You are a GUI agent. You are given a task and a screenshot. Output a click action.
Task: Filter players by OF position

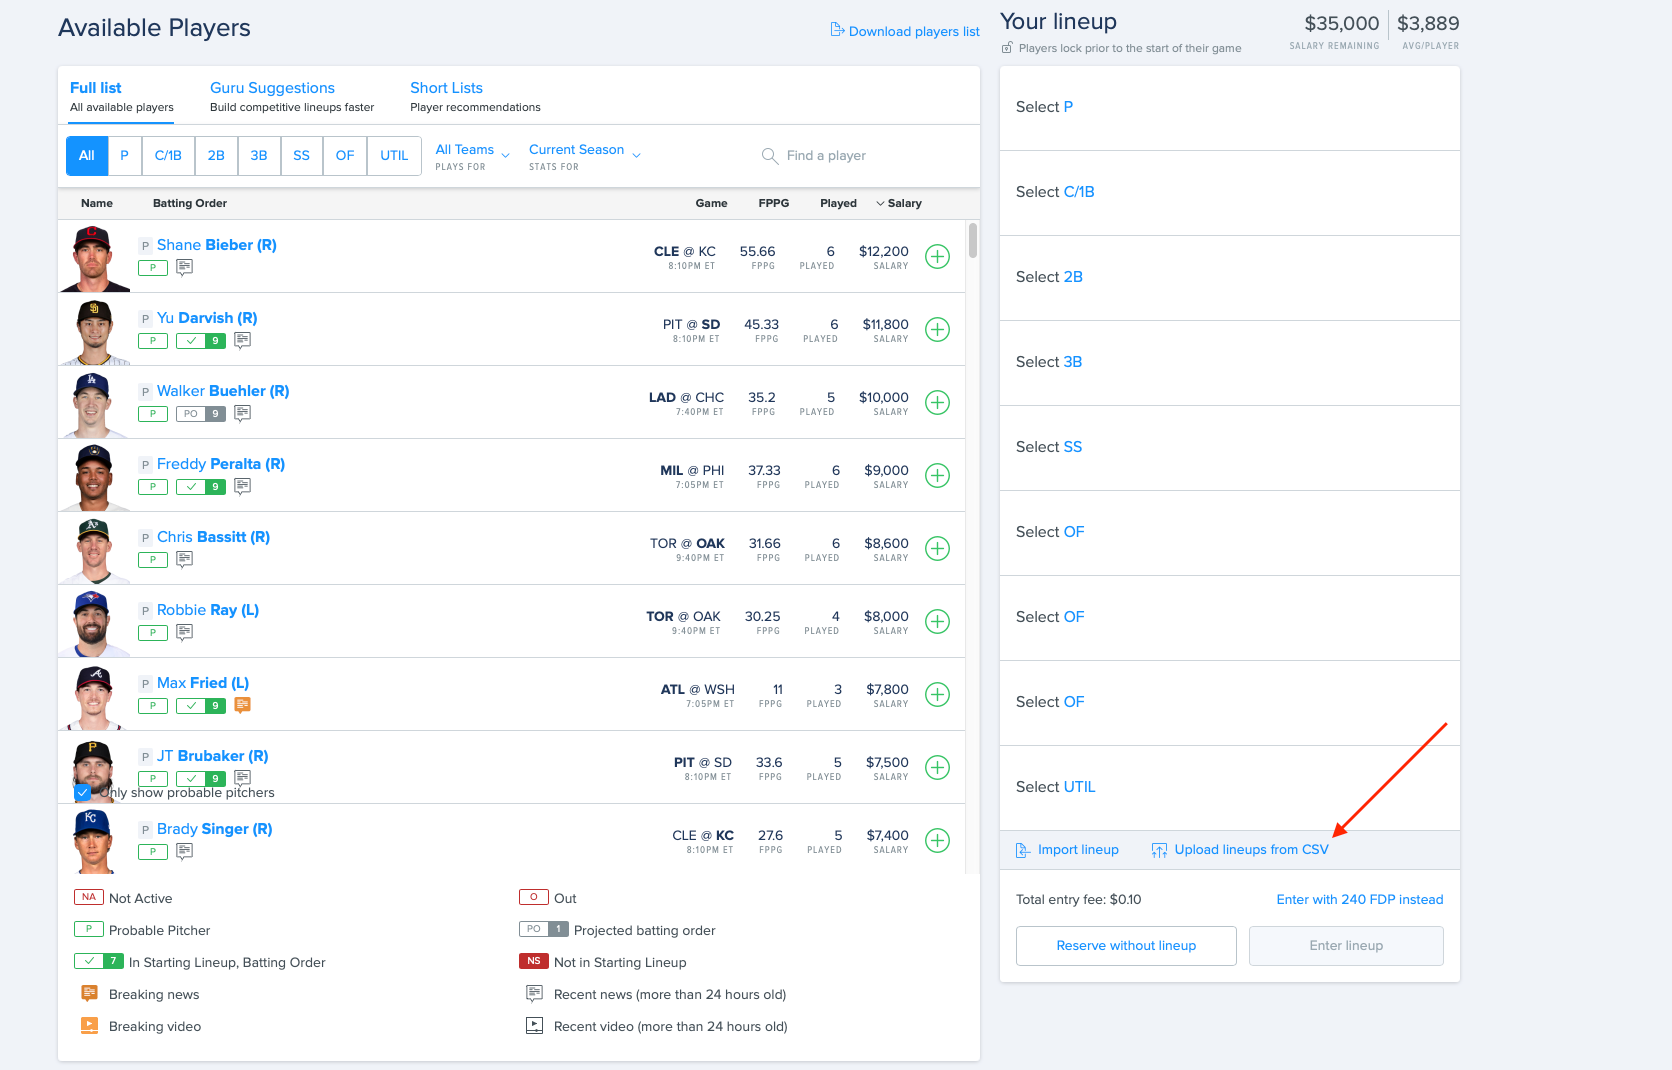tap(345, 156)
